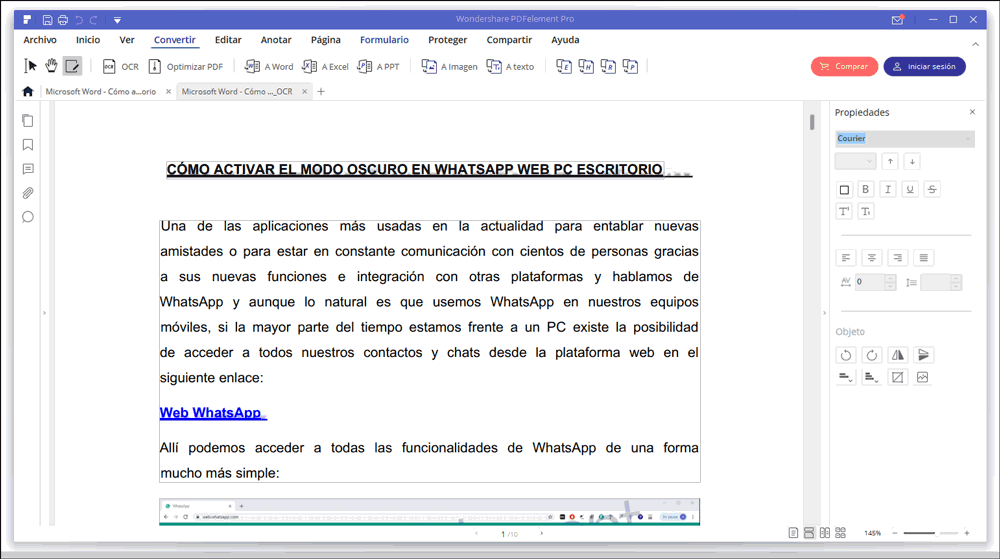Switch to the Proteger tab
This screenshot has width=1000, height=559.
click(448, 40)
